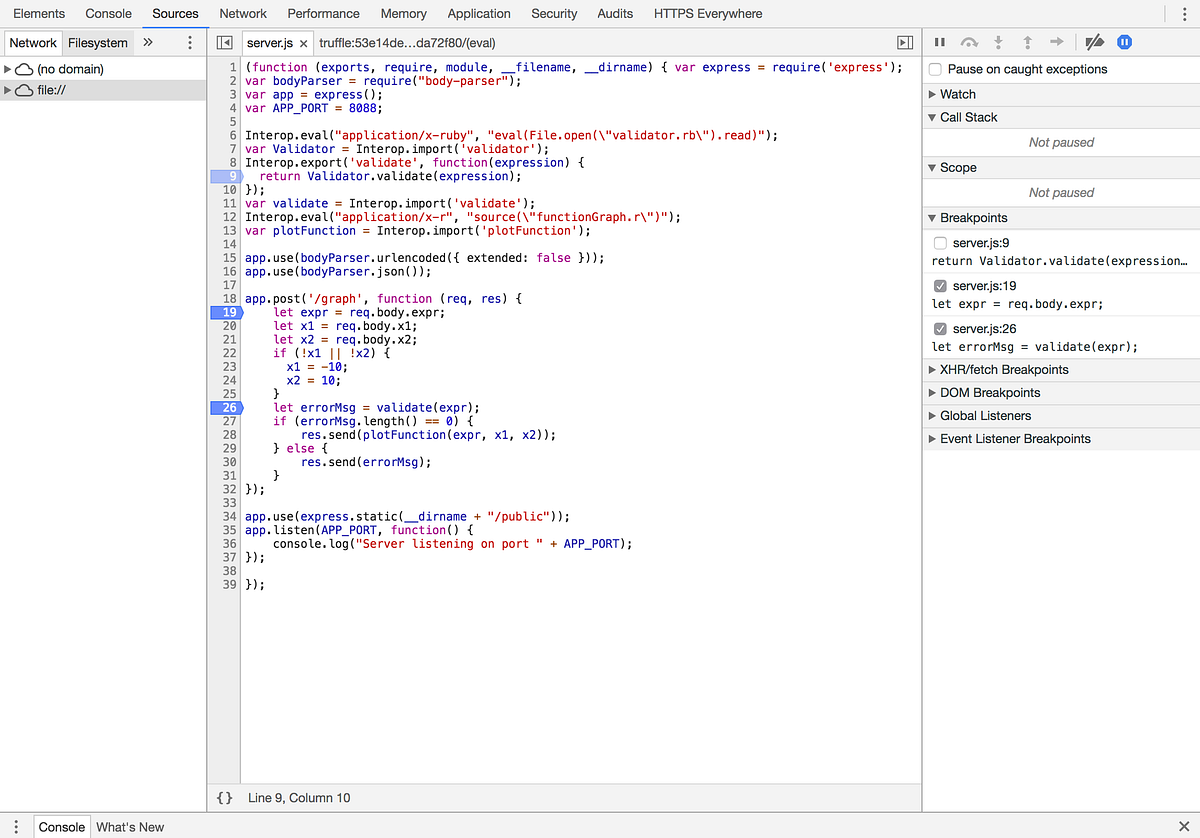Open the Filesystem tab in navigator
The height and width of the screenshot is (838, 1200).
click(97, 42)
